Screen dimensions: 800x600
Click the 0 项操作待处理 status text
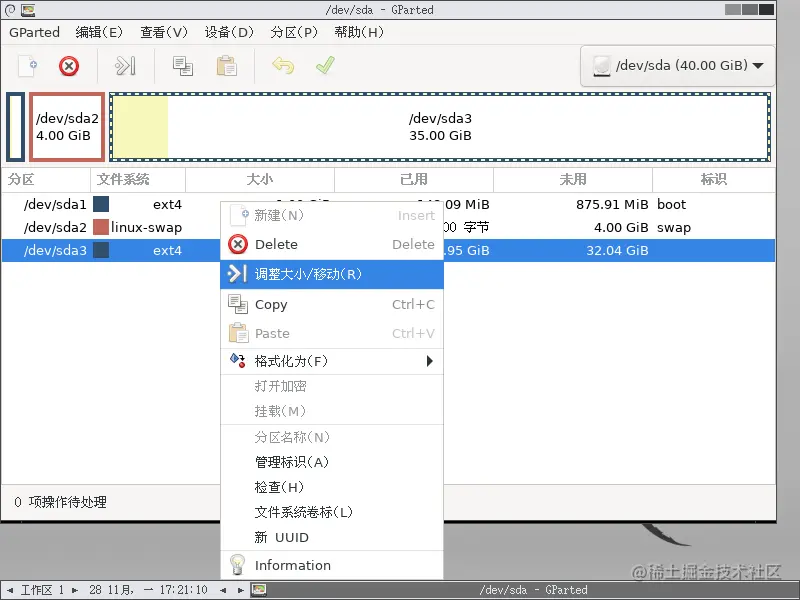click(61, 502)
